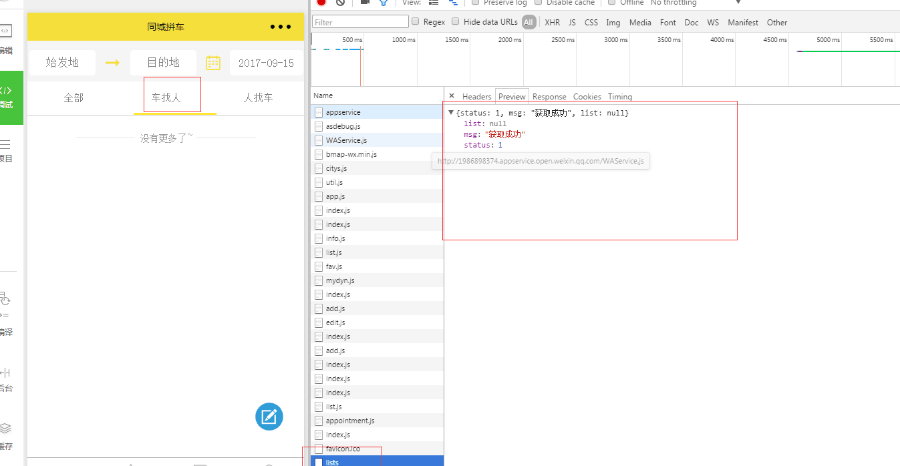The height and width of the screenshot is (466, 900).
Task: Click the 2017-09-15 date field
Action: [266, 63]
